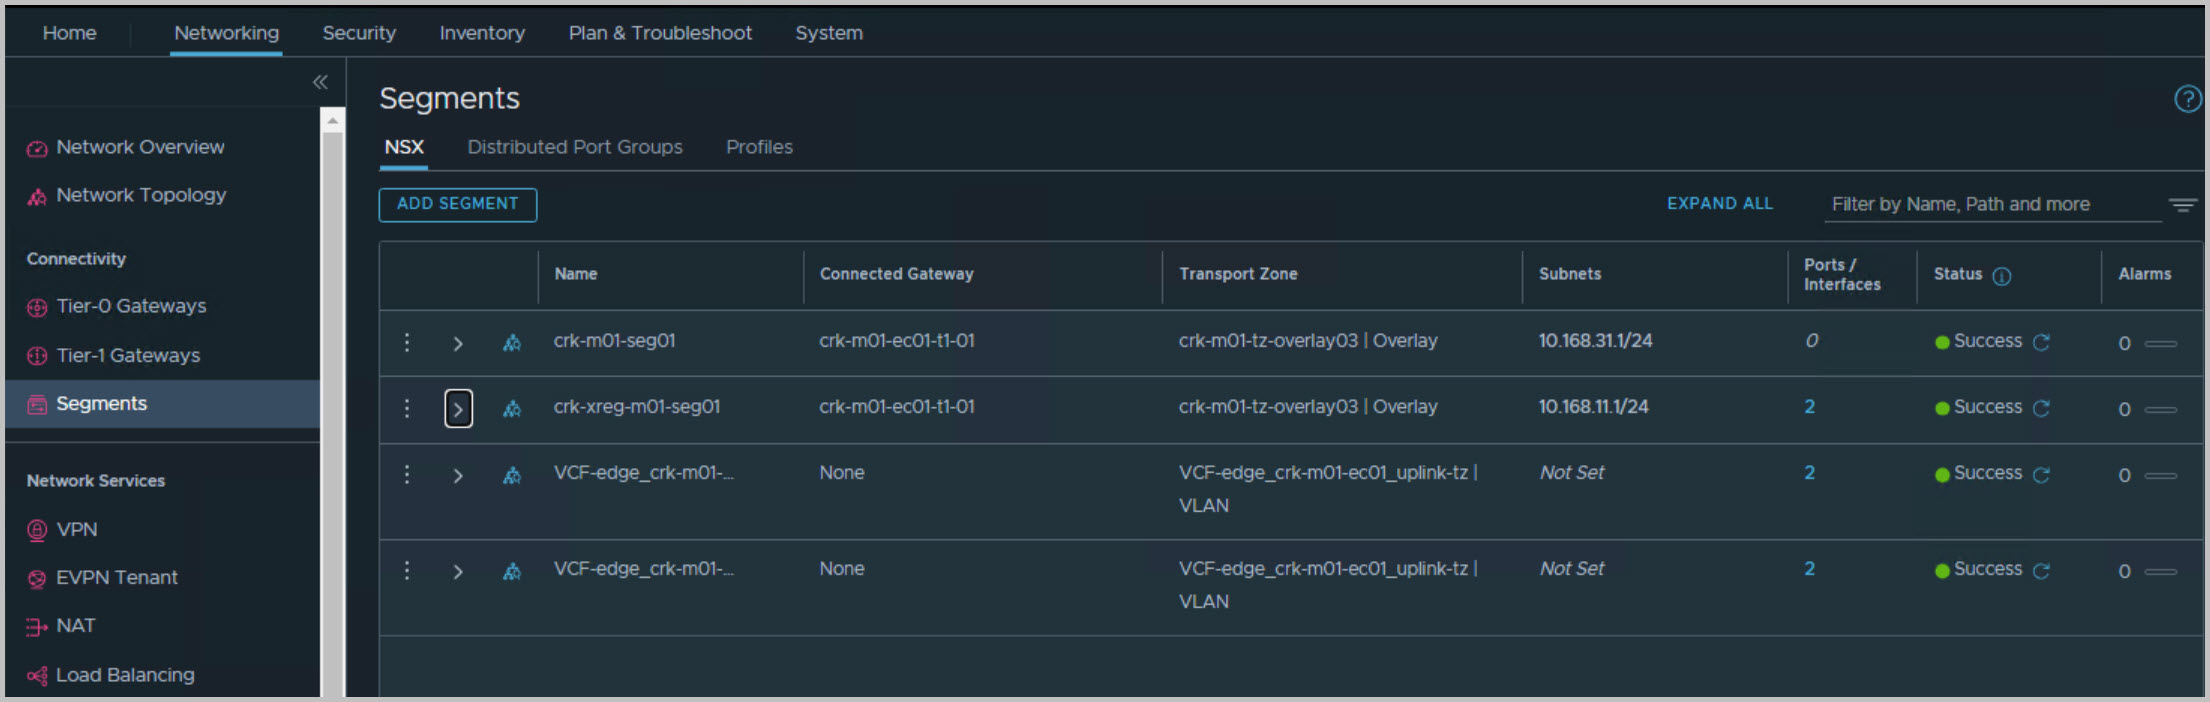Expand the crk-m01-seg01 segment row

point(458,343)
